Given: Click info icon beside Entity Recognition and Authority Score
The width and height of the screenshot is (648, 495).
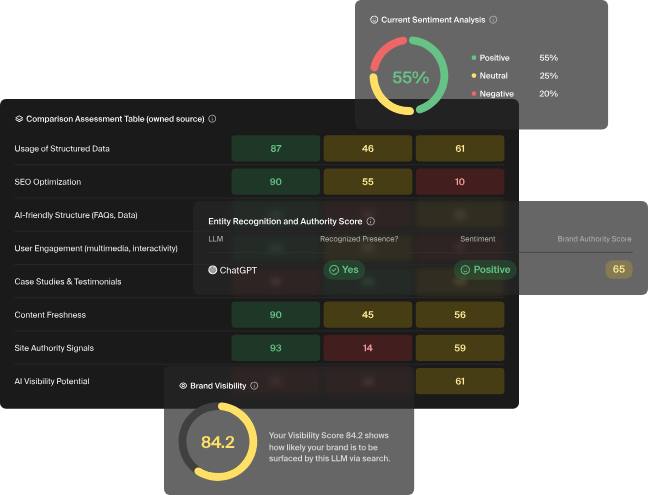Looking at the screenshot, I should (370, 221).
